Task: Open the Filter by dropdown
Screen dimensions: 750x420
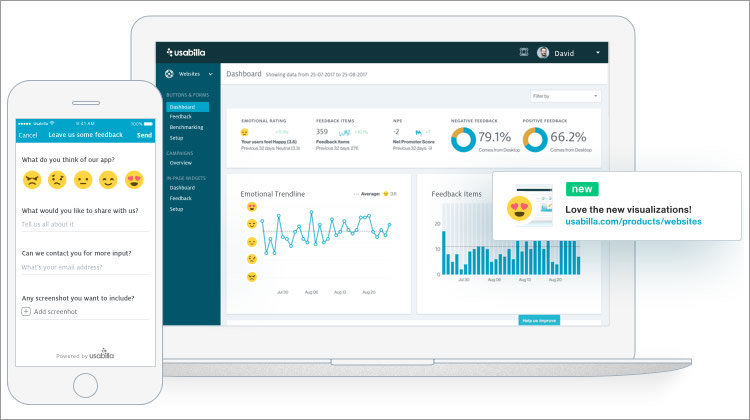Action: 565,96
